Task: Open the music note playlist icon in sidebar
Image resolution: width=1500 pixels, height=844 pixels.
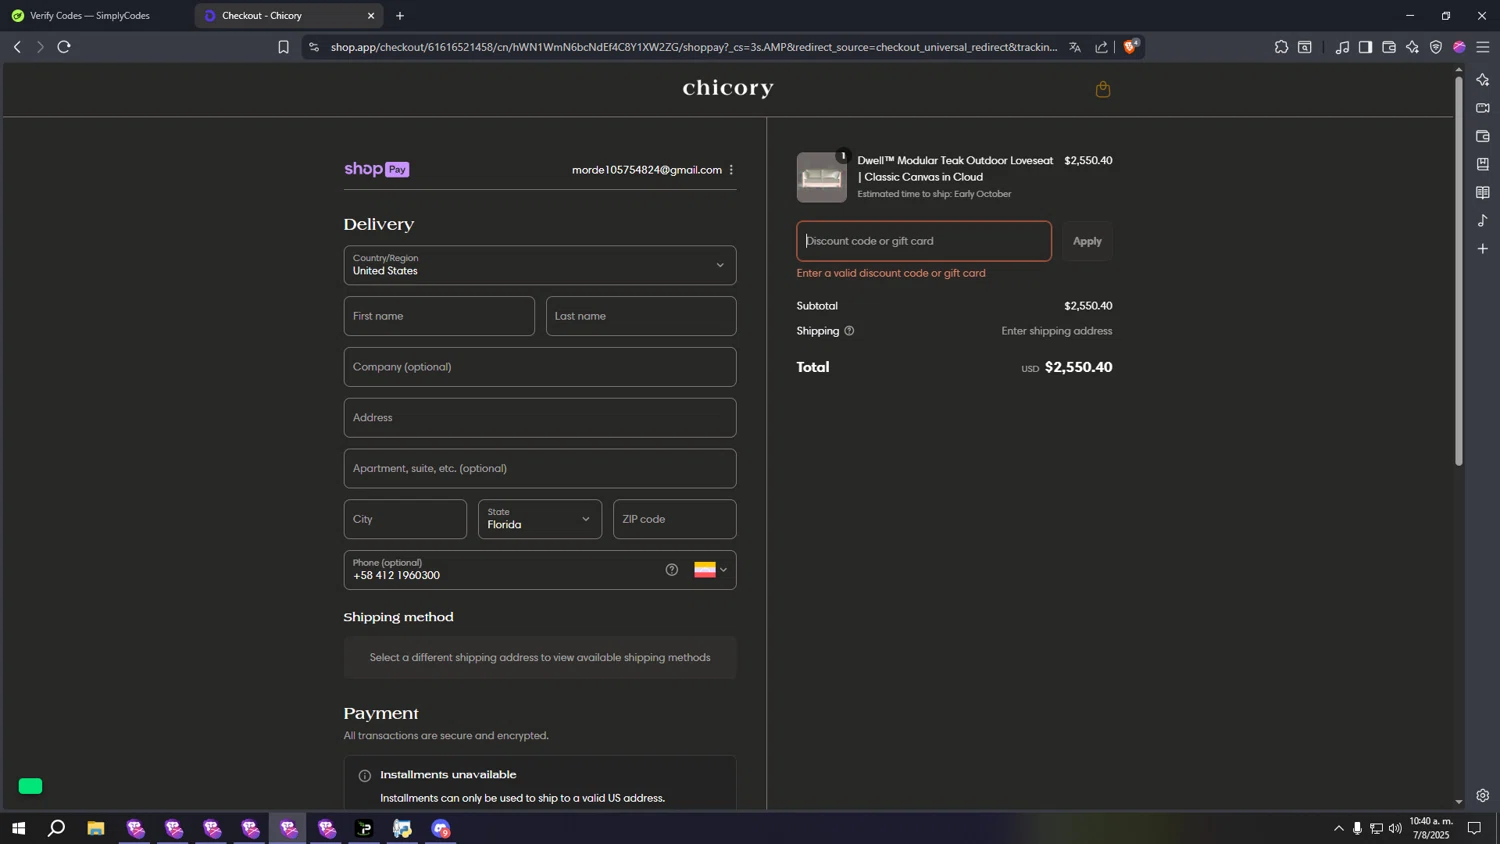Action: coord(1483,220)
